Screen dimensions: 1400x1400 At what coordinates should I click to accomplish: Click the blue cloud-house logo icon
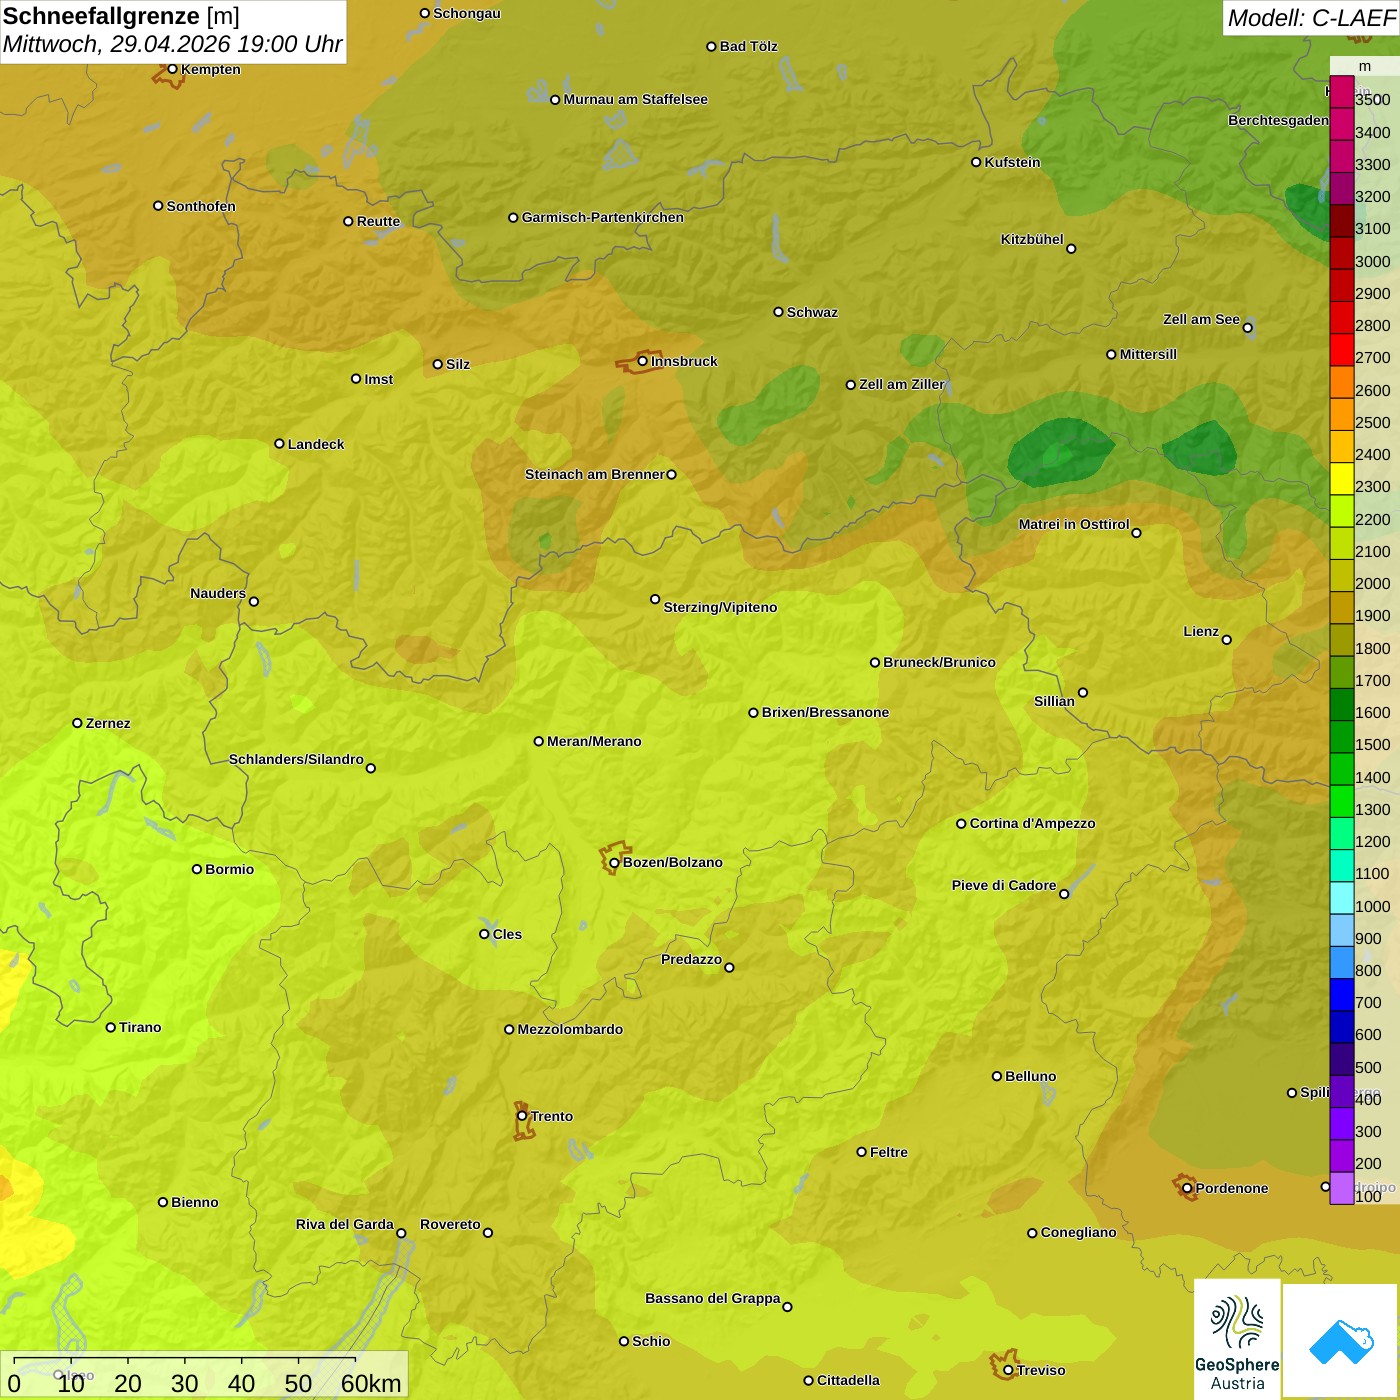1341,1340
